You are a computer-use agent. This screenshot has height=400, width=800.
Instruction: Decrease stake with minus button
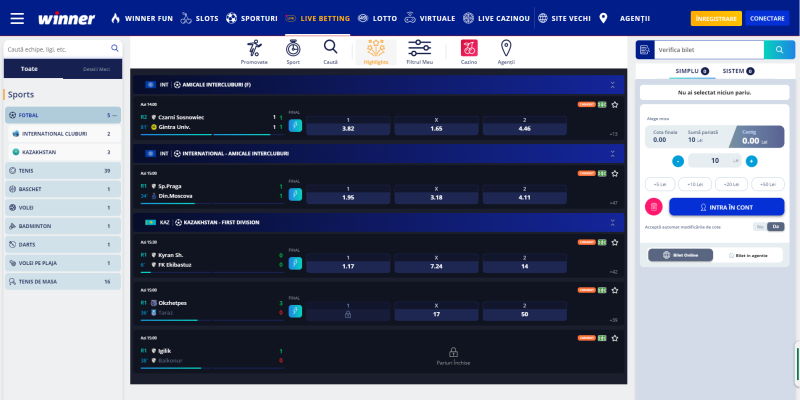tap(678, 161)
